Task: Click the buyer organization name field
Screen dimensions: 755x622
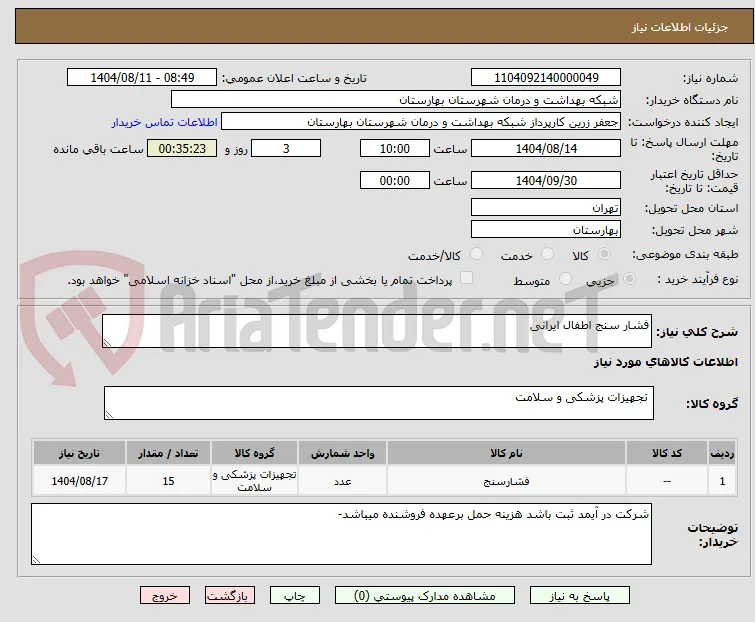Action: [x=395, y=100]
